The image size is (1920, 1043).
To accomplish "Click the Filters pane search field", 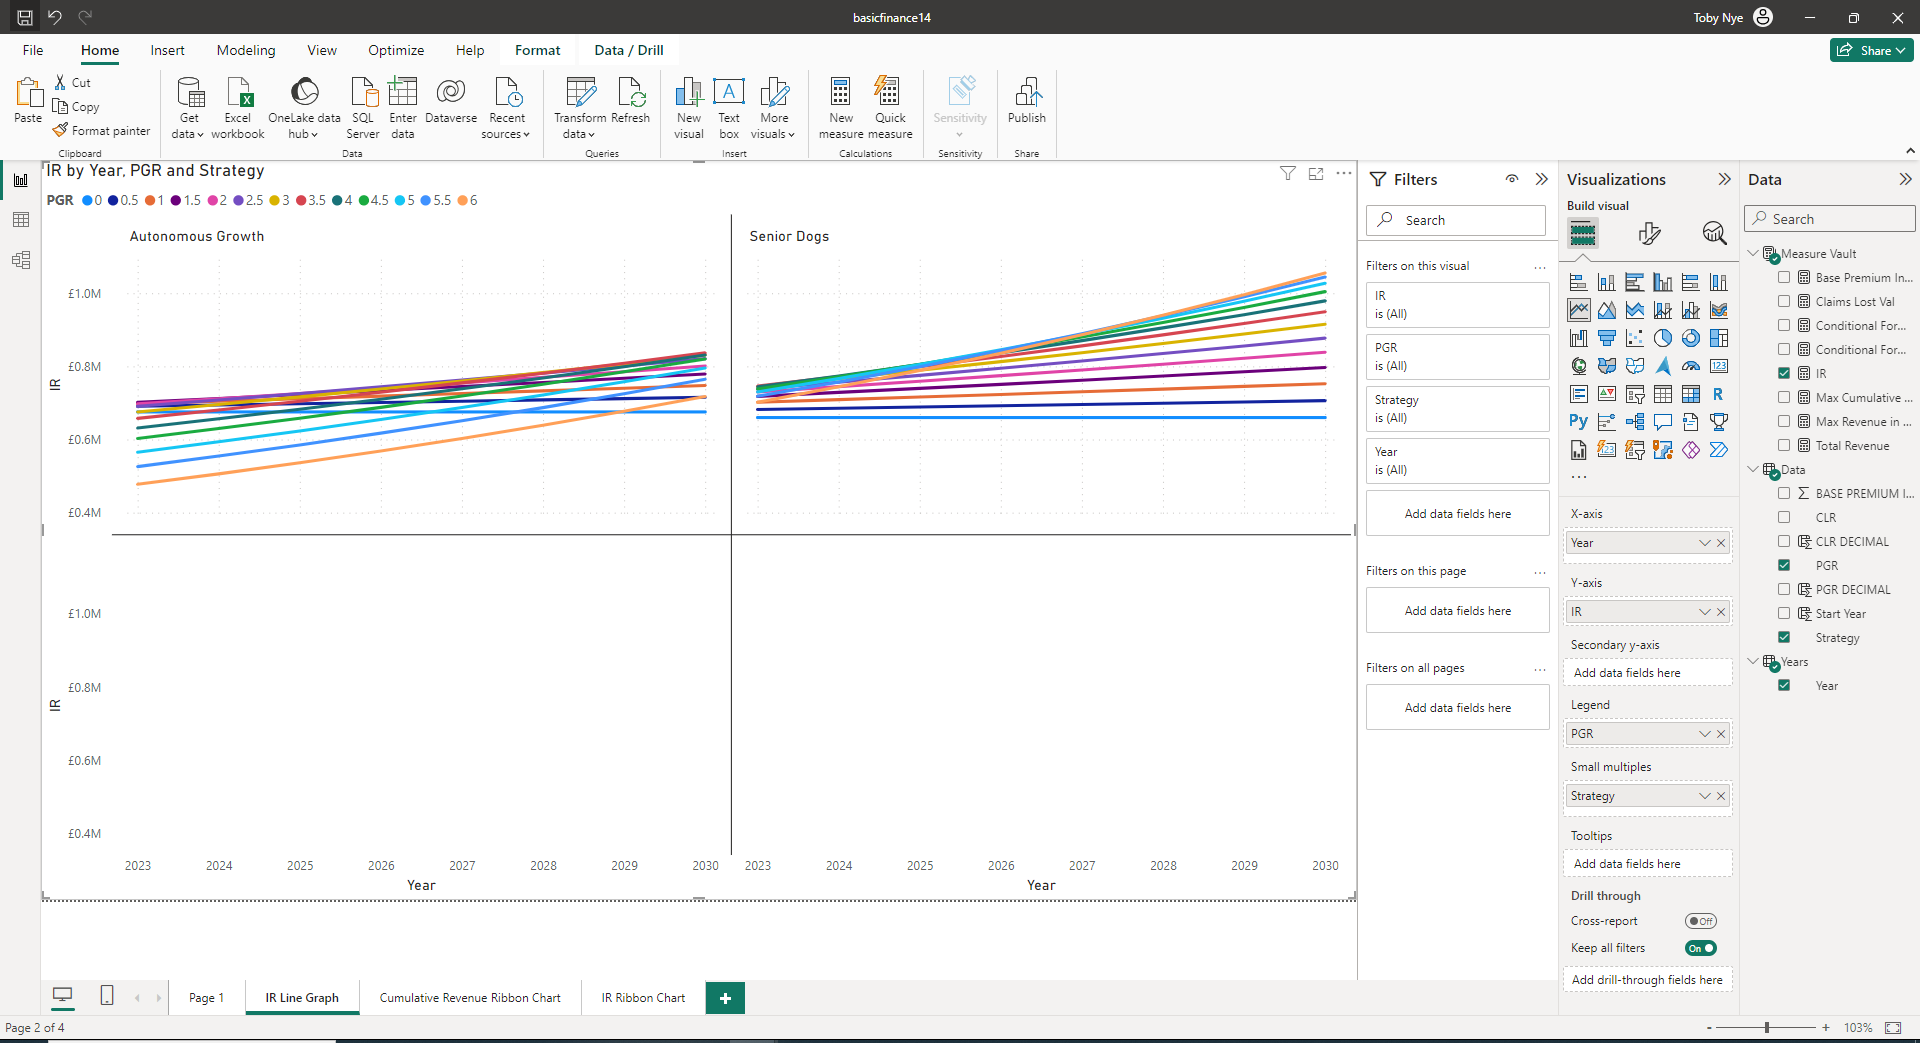I will (x=1456, y=220).
